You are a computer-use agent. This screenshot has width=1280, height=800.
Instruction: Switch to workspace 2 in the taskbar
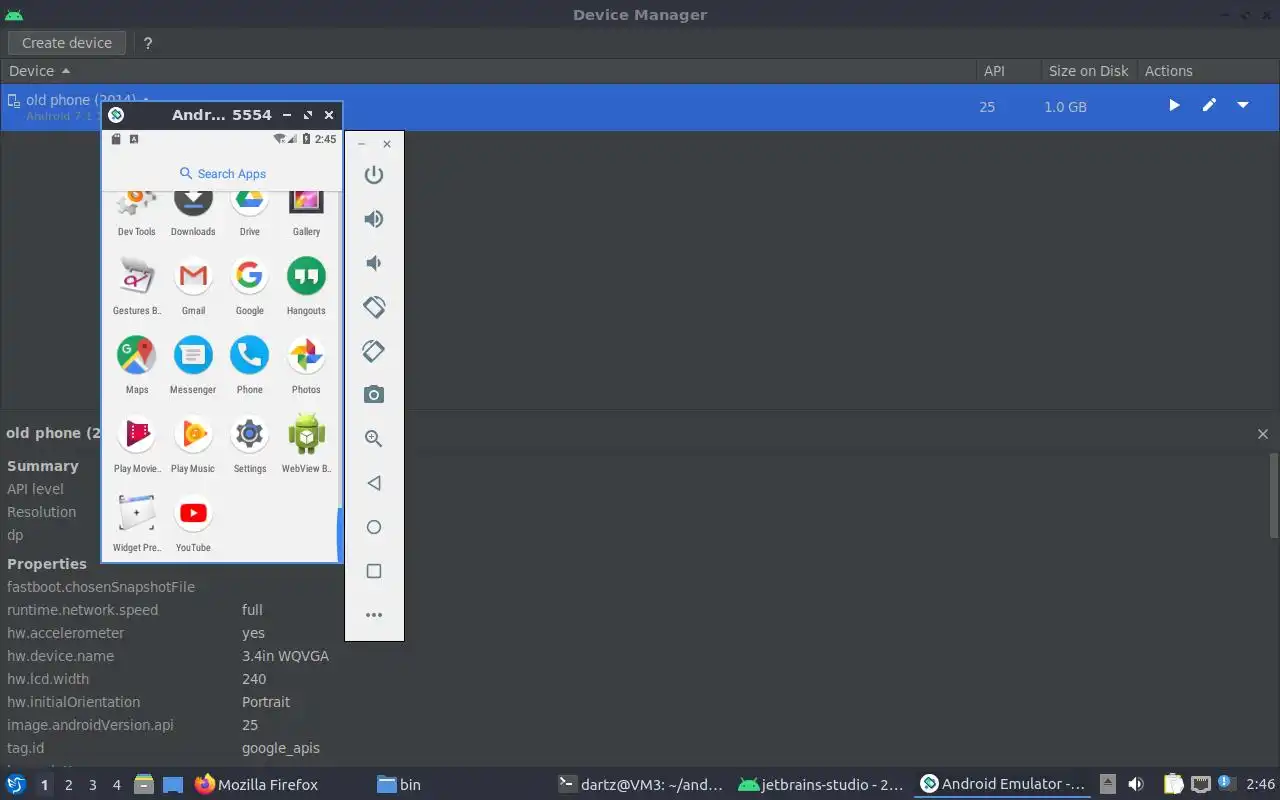click(x=69, y=785)
